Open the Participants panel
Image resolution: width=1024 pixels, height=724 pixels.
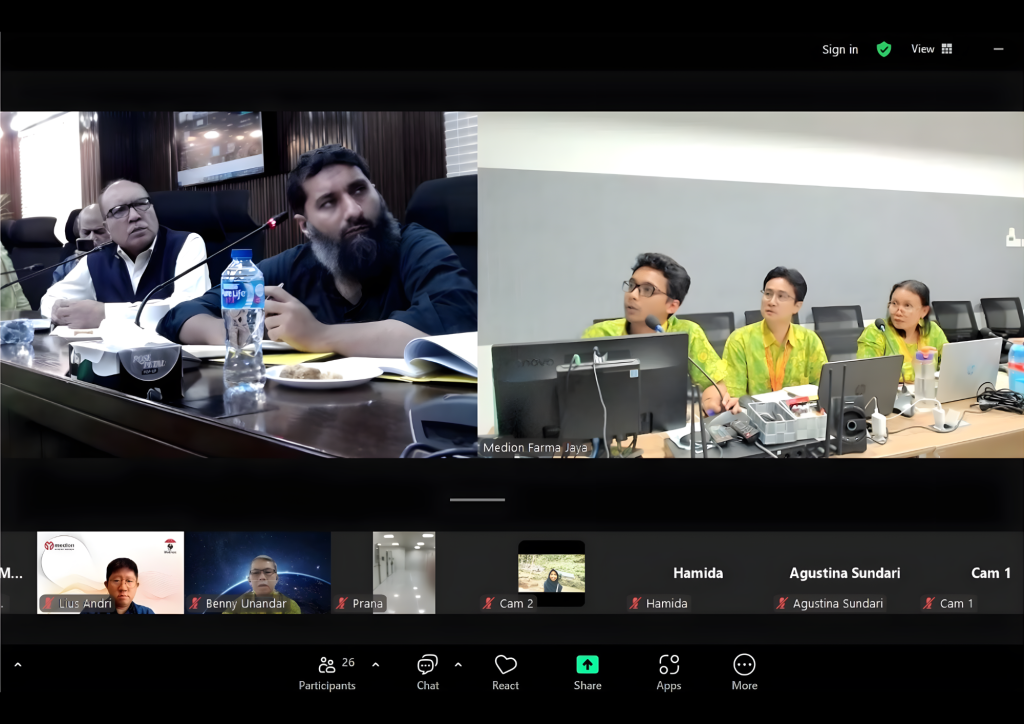(x=327, y=672)
